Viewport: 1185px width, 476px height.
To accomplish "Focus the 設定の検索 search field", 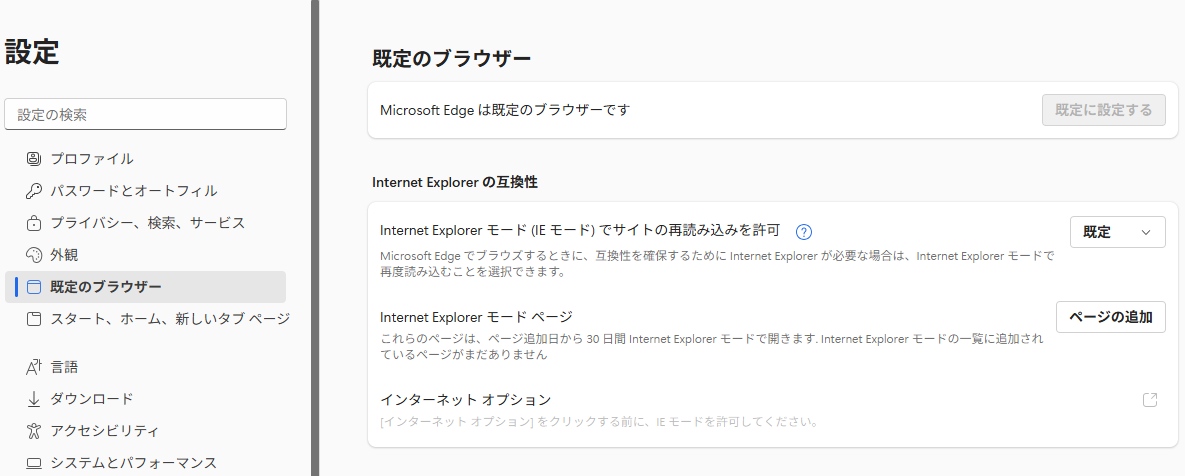I will point(146,114).
